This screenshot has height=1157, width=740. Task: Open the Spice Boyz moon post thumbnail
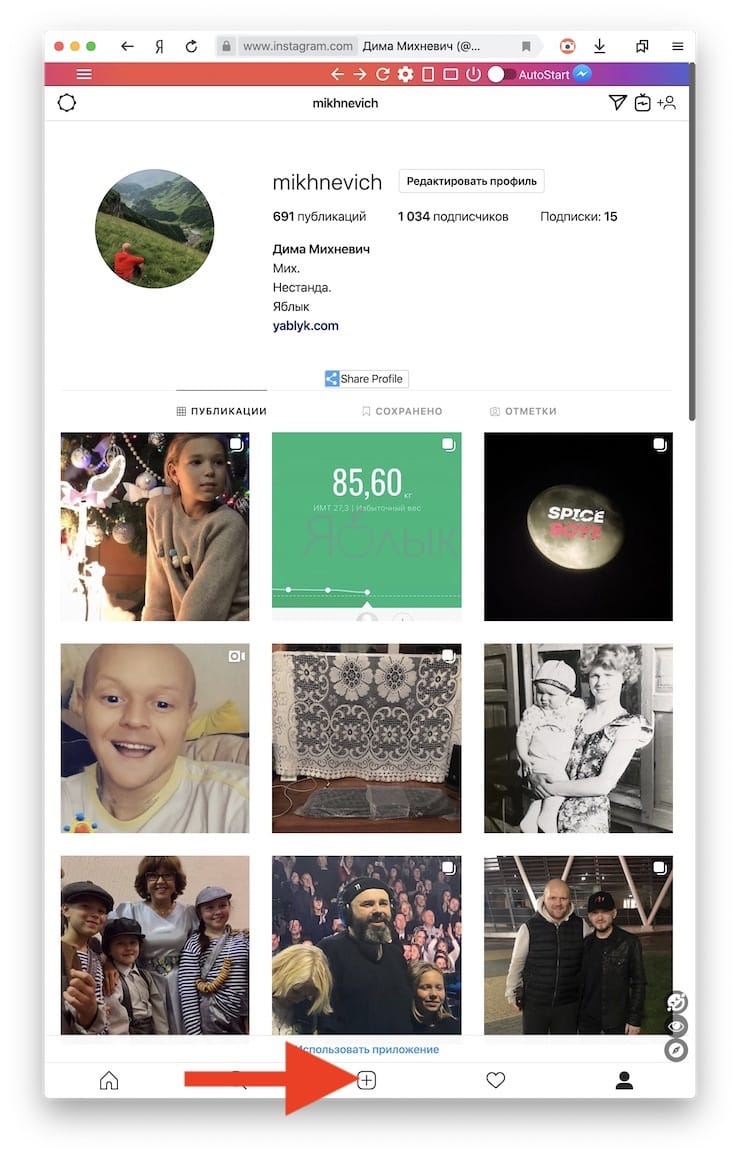578,526
